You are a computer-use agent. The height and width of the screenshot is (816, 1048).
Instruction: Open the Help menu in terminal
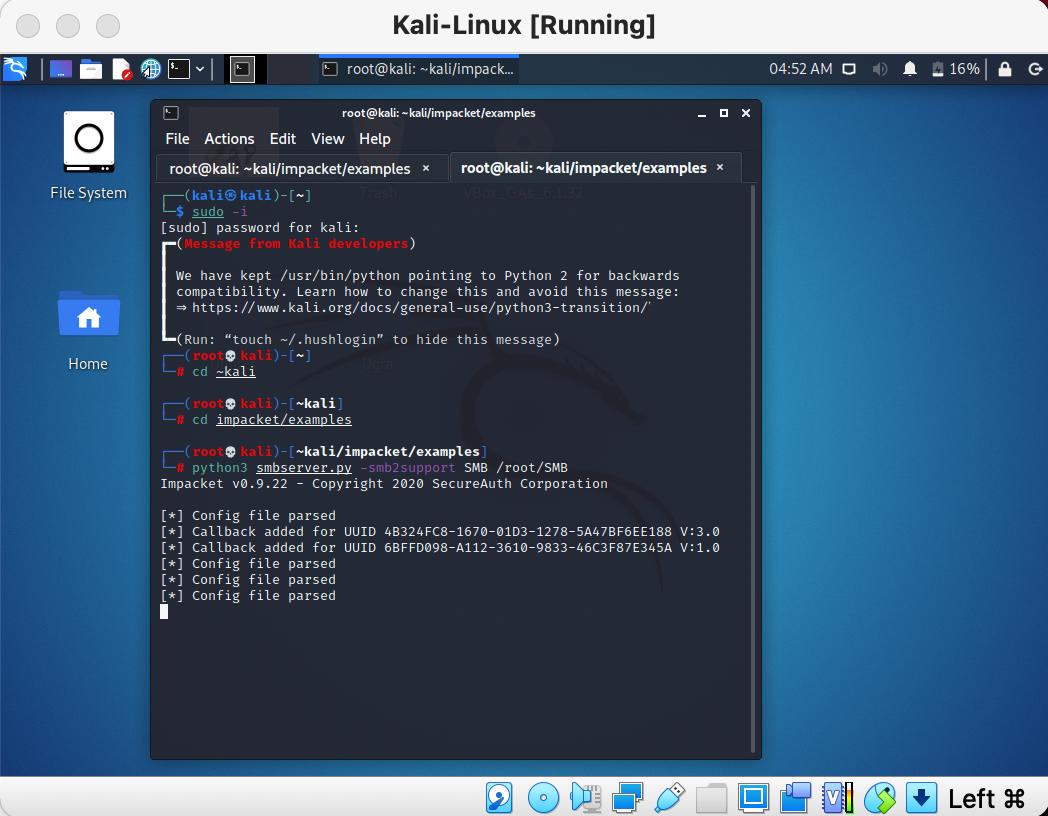(x=374, y=138)
